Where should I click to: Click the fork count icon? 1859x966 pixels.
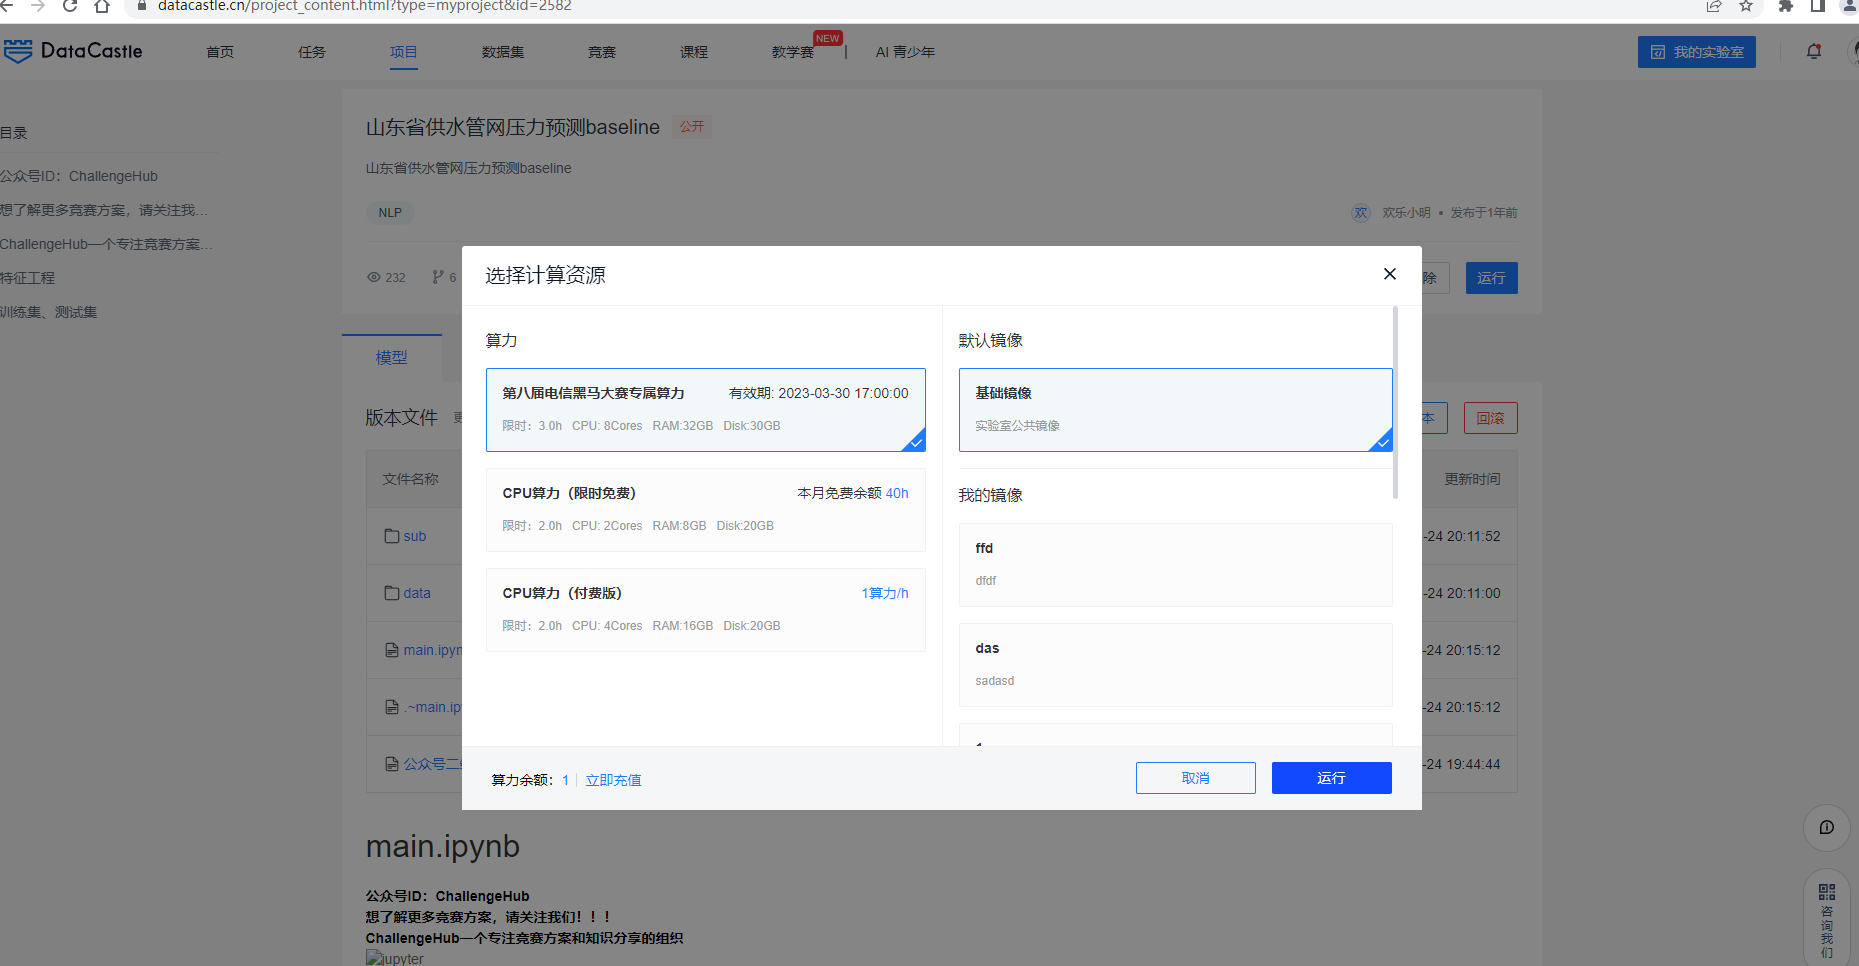point(438,278)
